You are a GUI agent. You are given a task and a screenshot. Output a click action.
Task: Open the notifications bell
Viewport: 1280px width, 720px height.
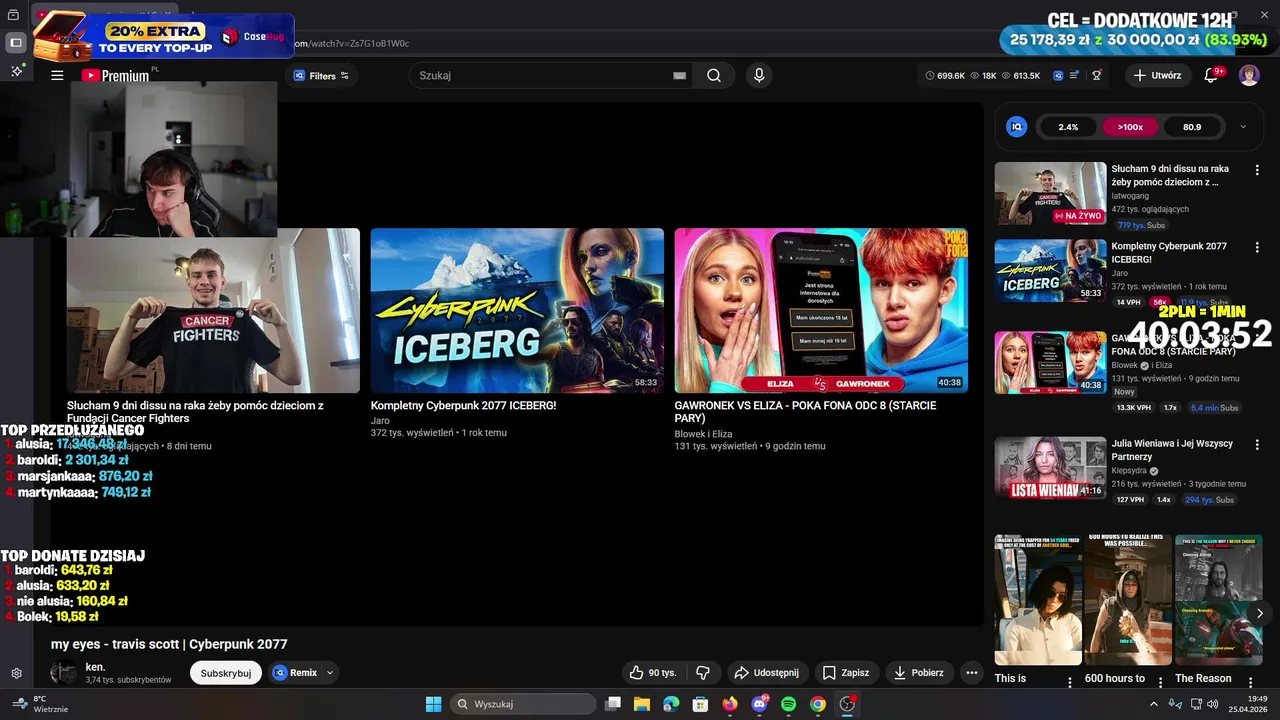coord(1211,75)
